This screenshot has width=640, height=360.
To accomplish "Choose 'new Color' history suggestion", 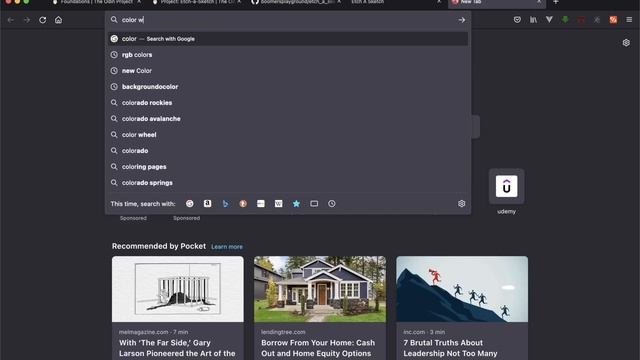I will [288, 71].
